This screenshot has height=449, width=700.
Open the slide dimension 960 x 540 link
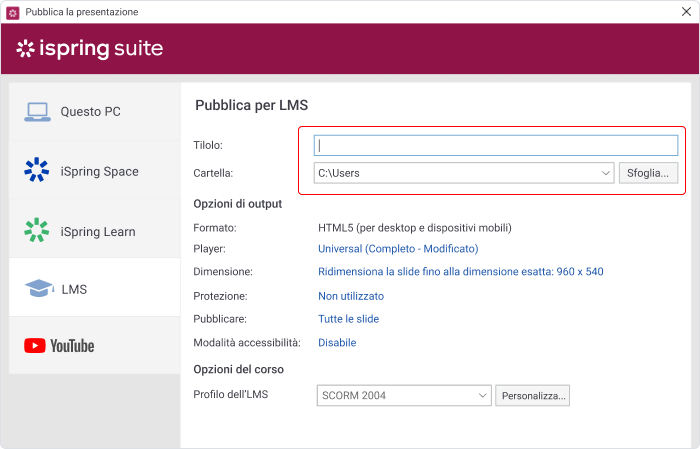tap(461, 271)
